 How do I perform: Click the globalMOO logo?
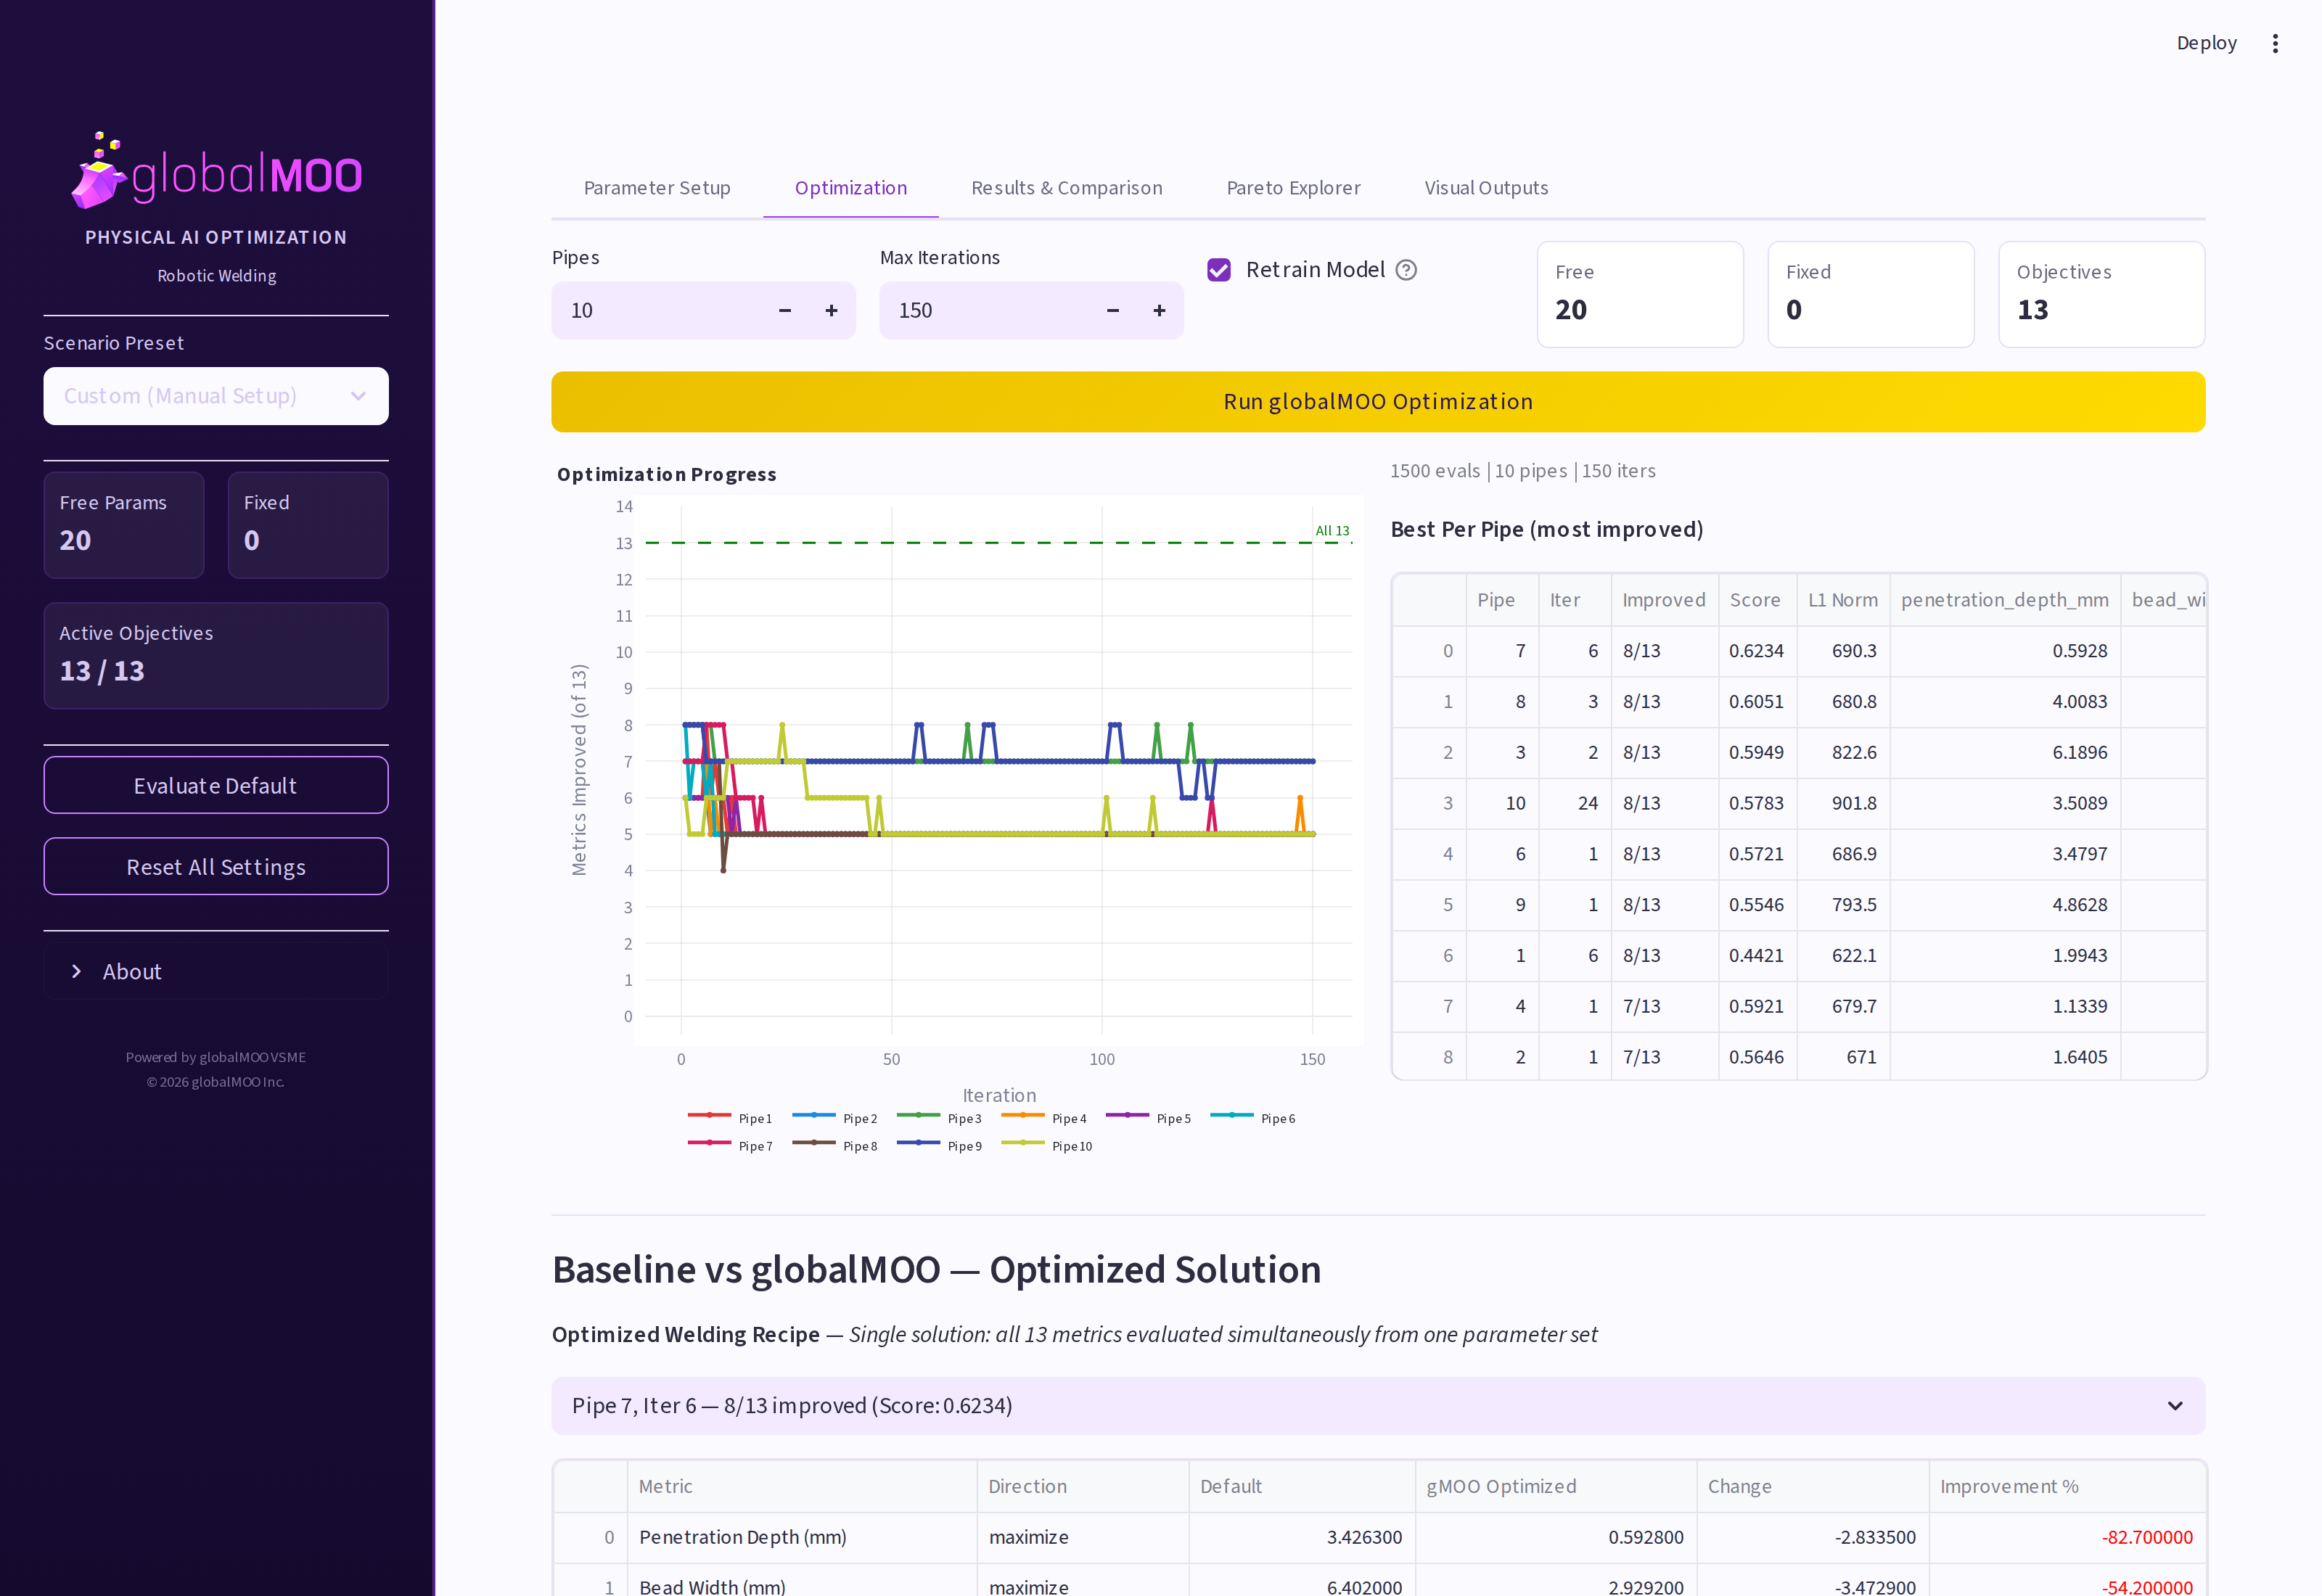pos(216,171)
